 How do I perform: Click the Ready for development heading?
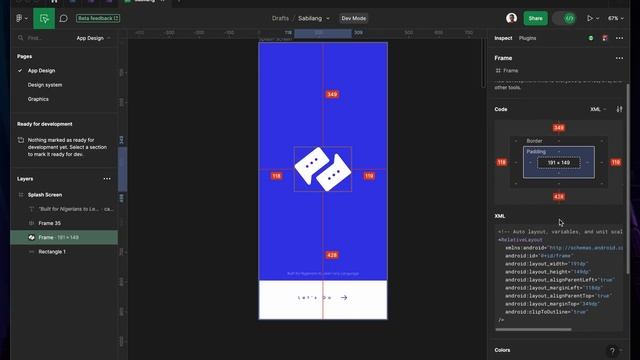click(x=44, y=124)
